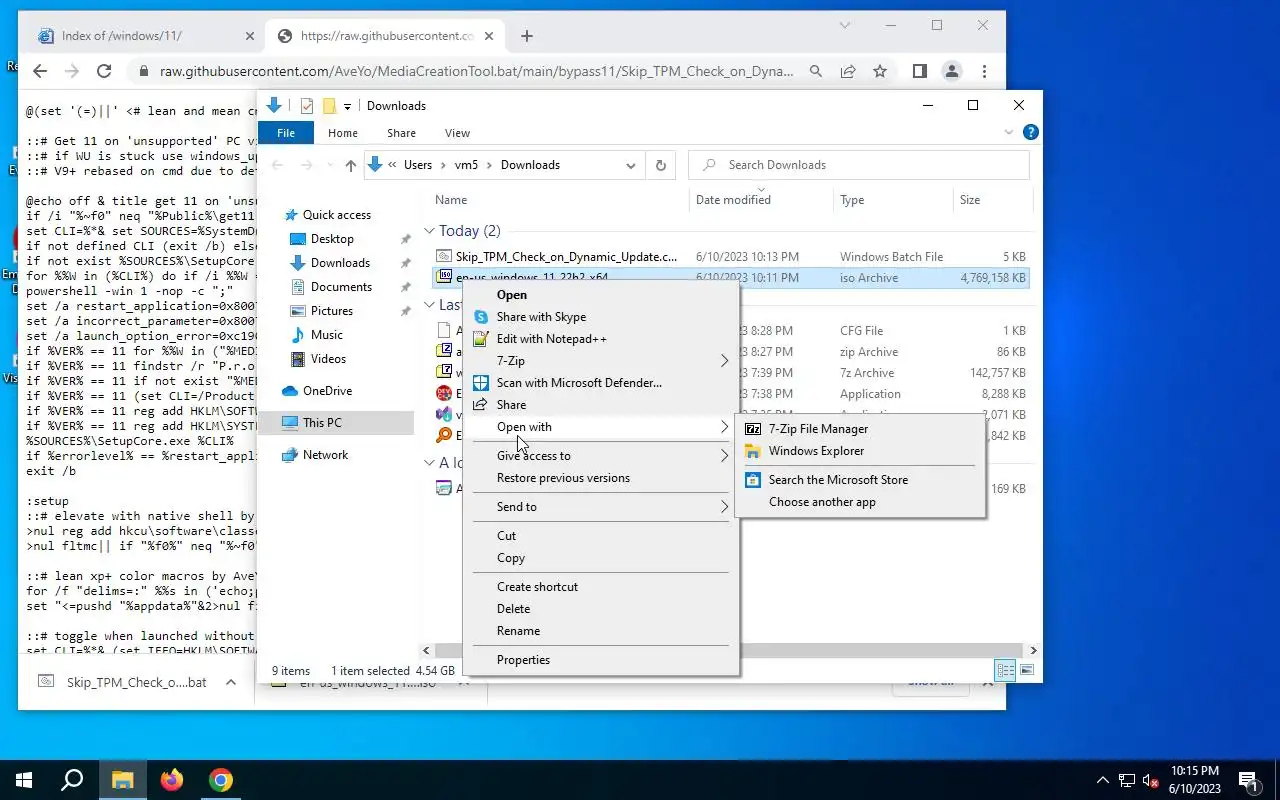Image resolution: width=1280 pixels, height=800 pixels.
Task: Go up one folder level arrow
Action: [350, 166]
